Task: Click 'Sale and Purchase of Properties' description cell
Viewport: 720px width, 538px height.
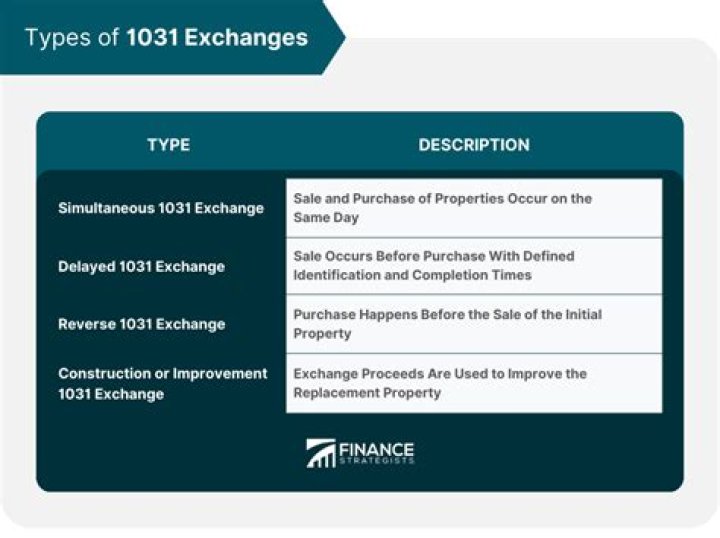Action: pos(474,208)
